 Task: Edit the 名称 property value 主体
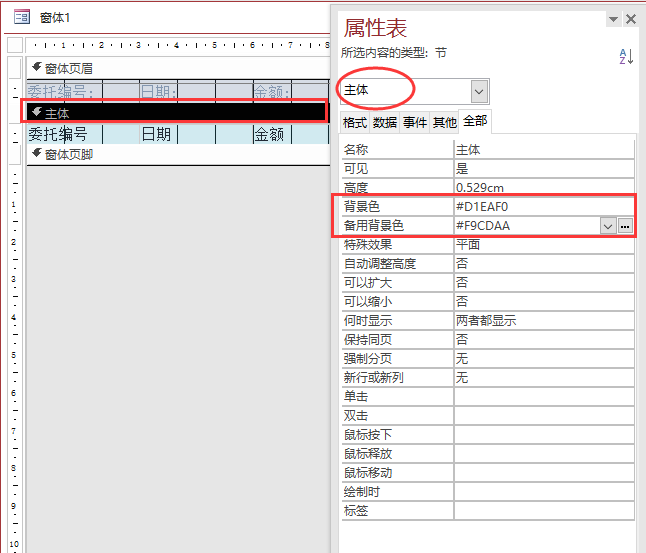(543, 150)
